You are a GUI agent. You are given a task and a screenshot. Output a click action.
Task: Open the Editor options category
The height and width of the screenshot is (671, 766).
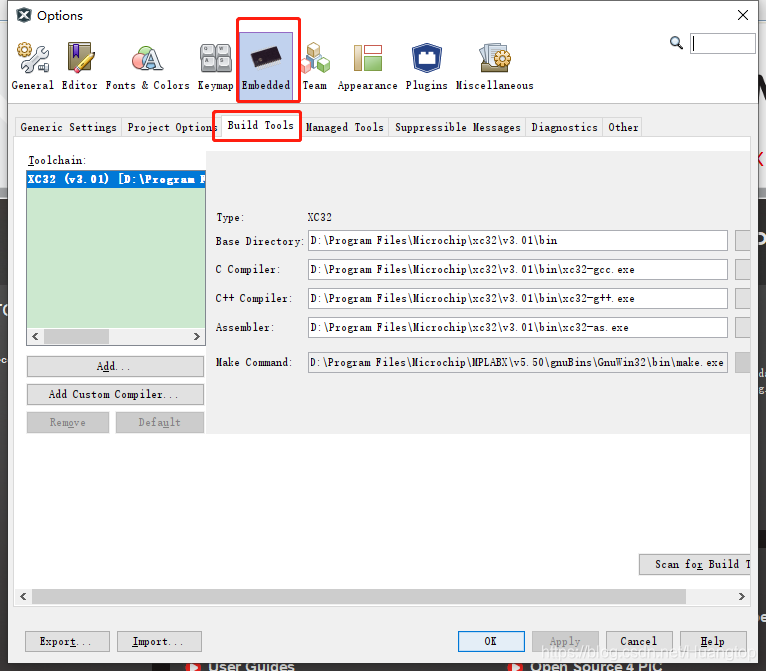pyautogui.click(x=80, y=66)
